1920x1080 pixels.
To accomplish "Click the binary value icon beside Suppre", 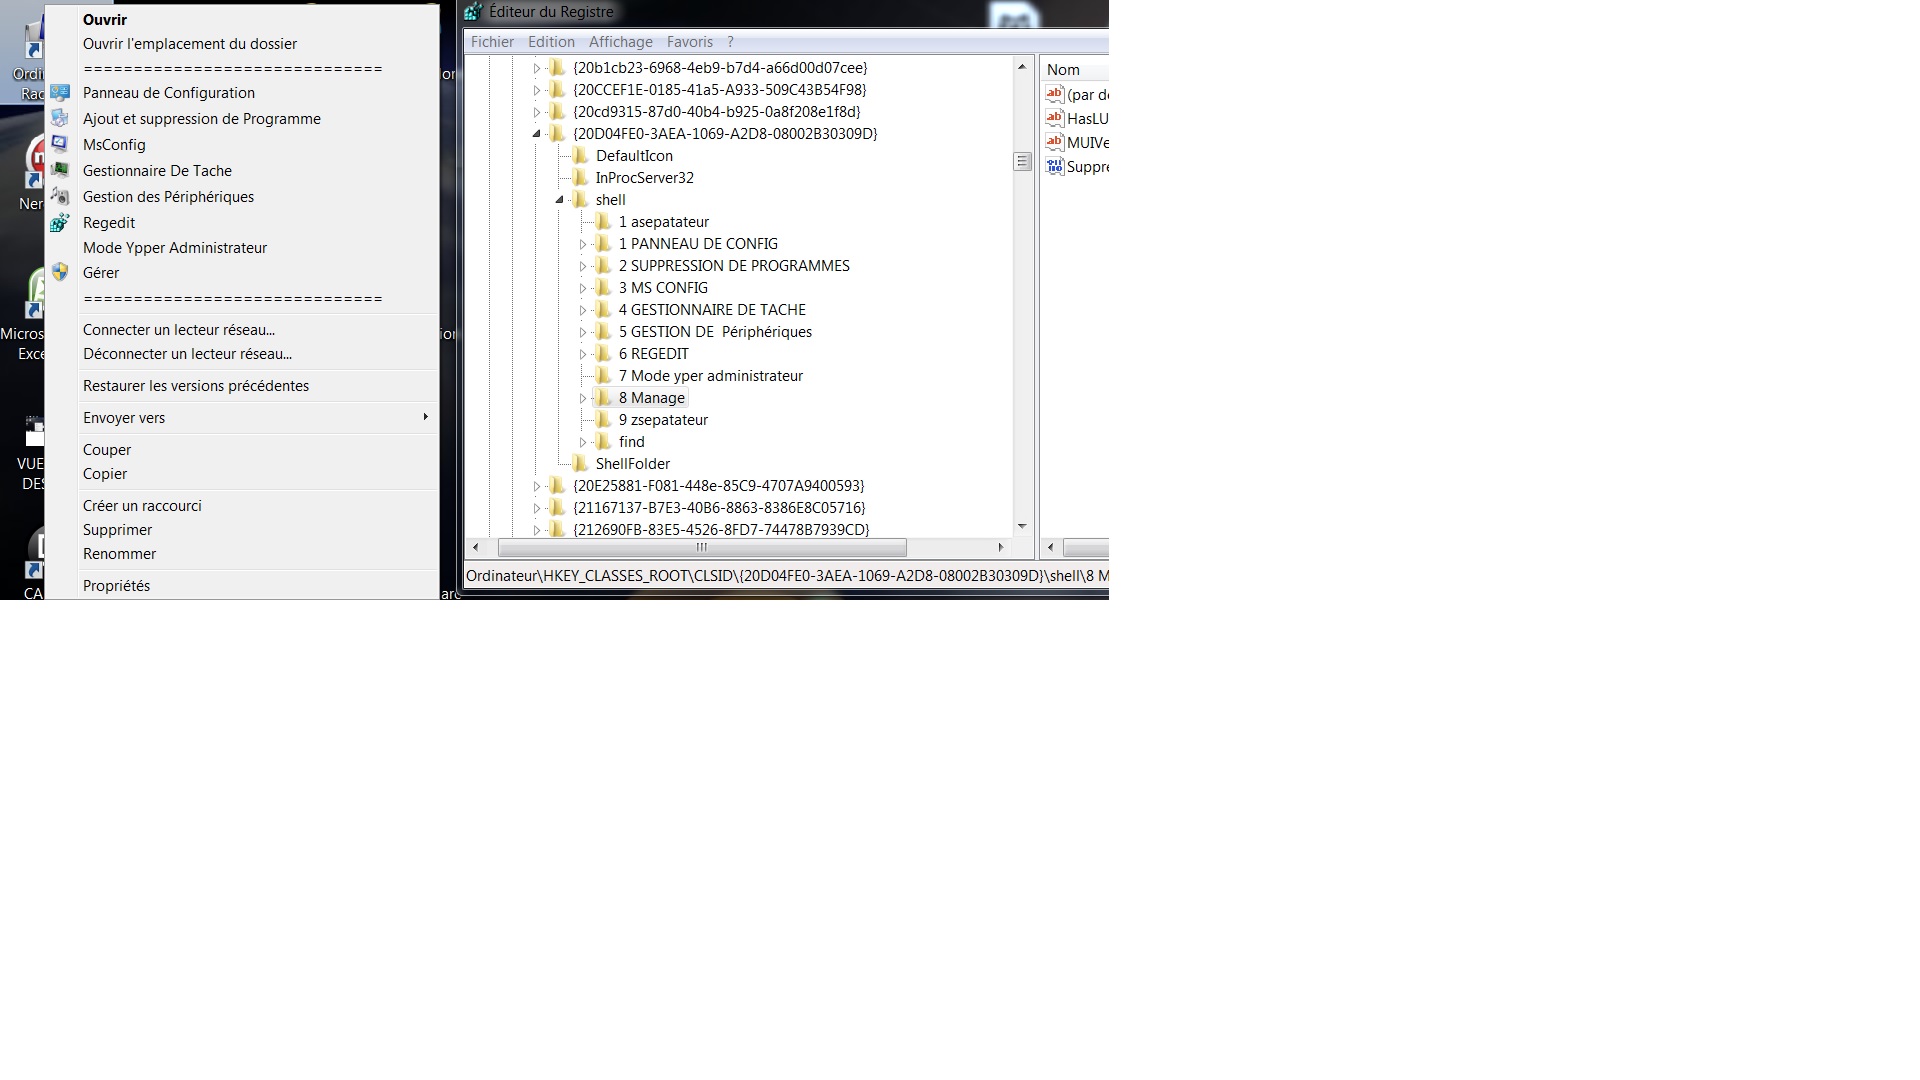I will pyautogui.click(x=1054, y=166).
